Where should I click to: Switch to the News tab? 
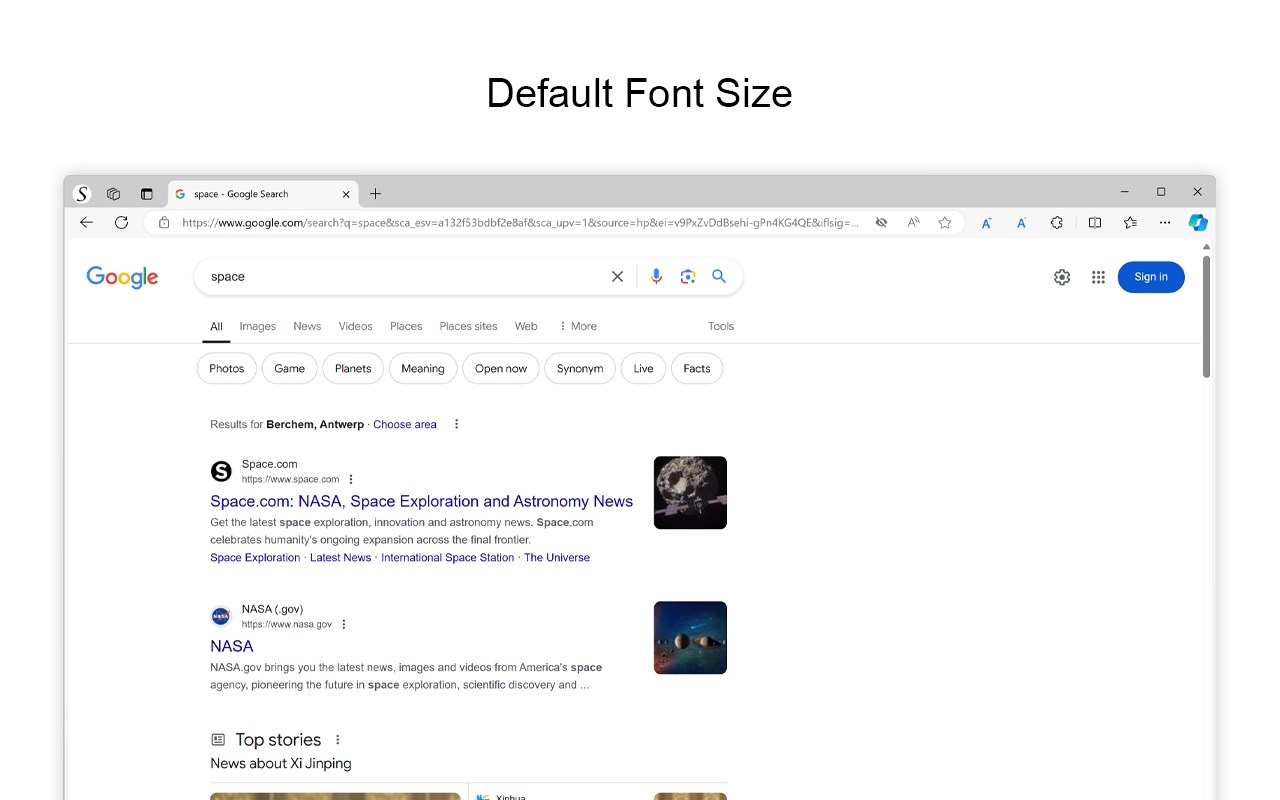point(307,326)
